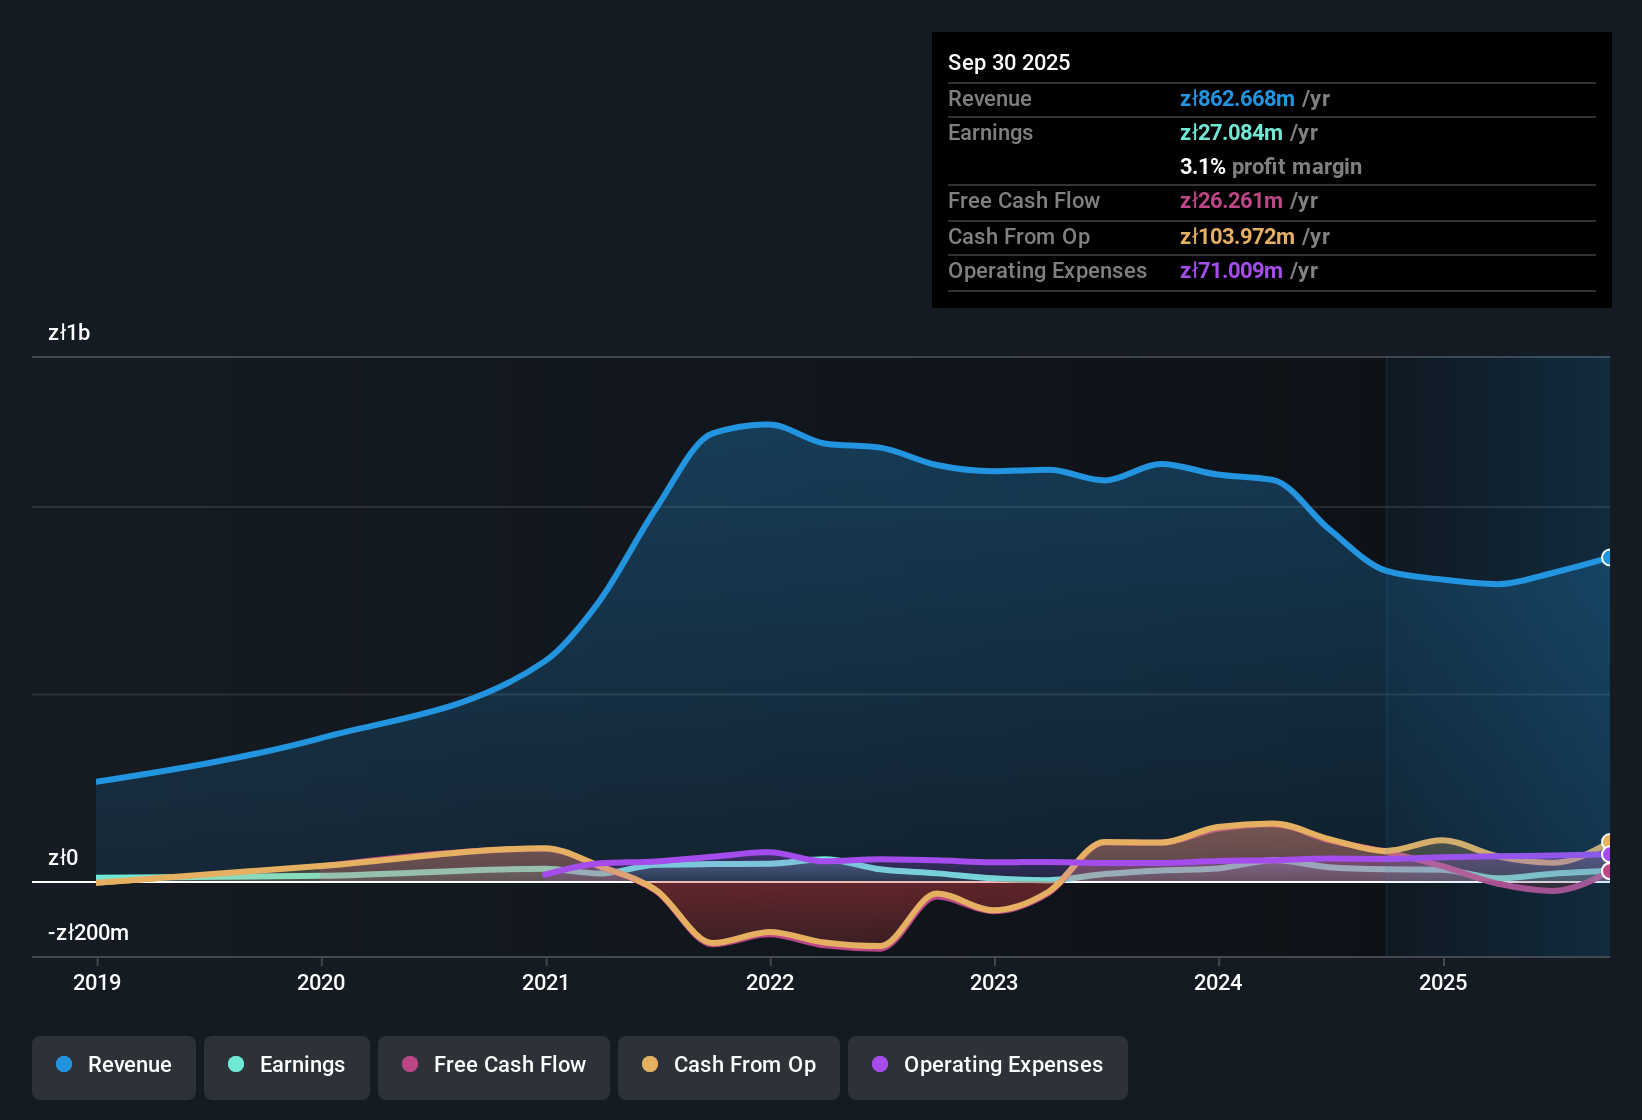Hide the Free Cash Flow series

tap(494, 1065)
